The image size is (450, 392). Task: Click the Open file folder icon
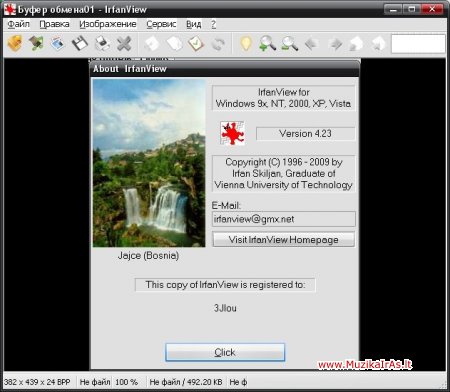[15, 43]
